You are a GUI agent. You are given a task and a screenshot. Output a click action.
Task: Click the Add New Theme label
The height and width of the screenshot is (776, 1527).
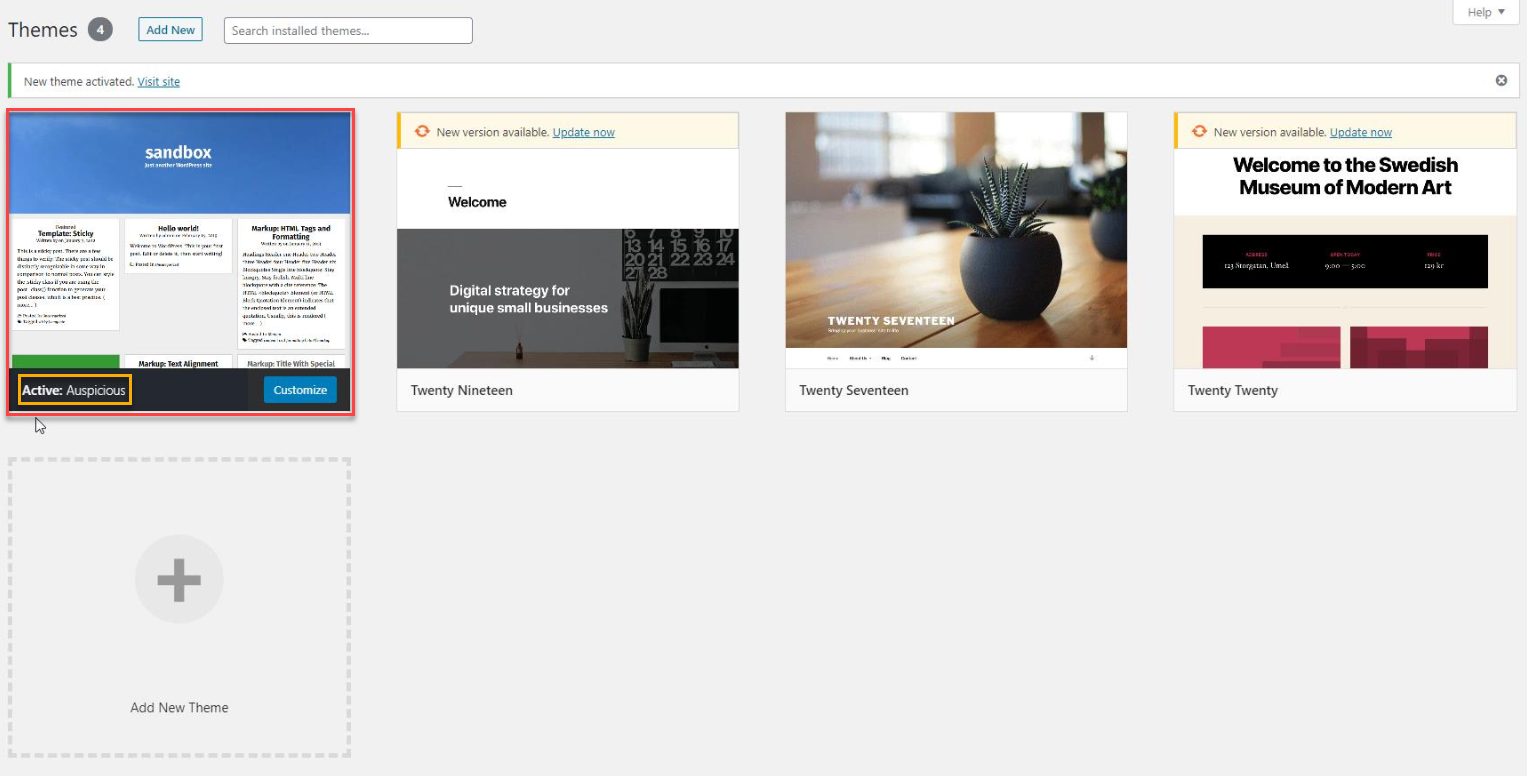pos(179,707)
